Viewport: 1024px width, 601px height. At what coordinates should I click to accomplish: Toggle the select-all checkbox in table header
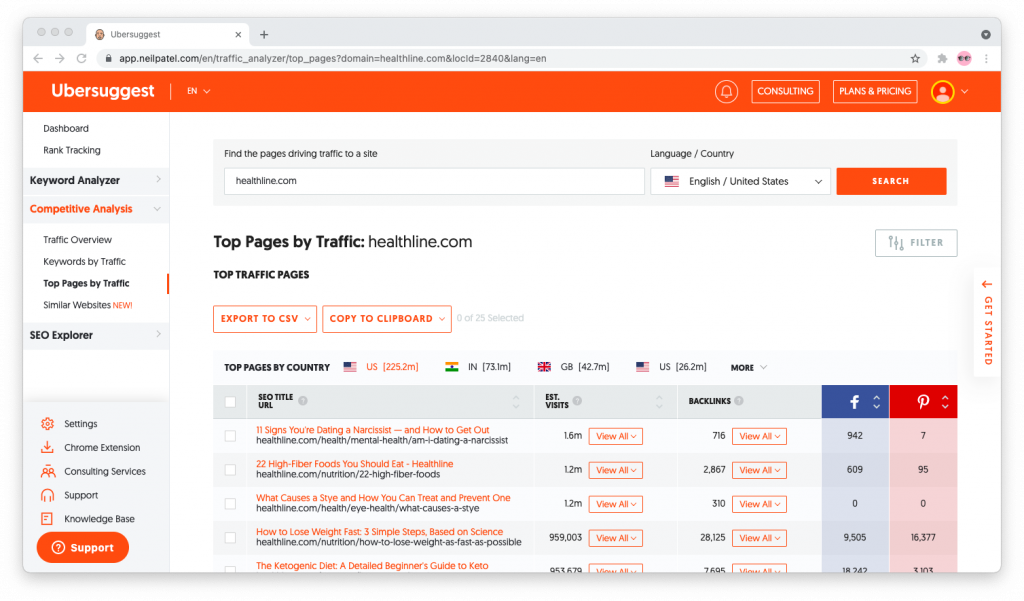tap(231, 402)
